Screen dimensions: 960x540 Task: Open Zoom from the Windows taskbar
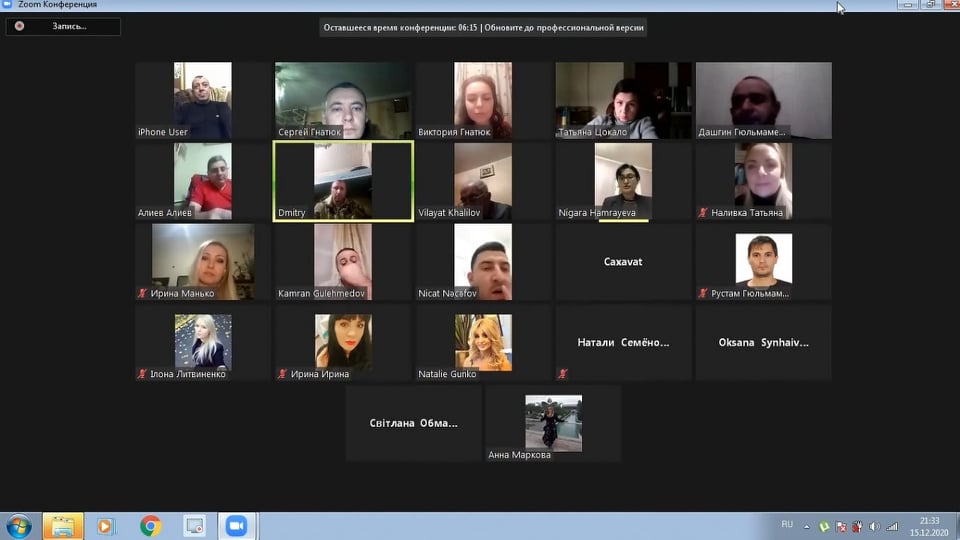coord(237,526)
